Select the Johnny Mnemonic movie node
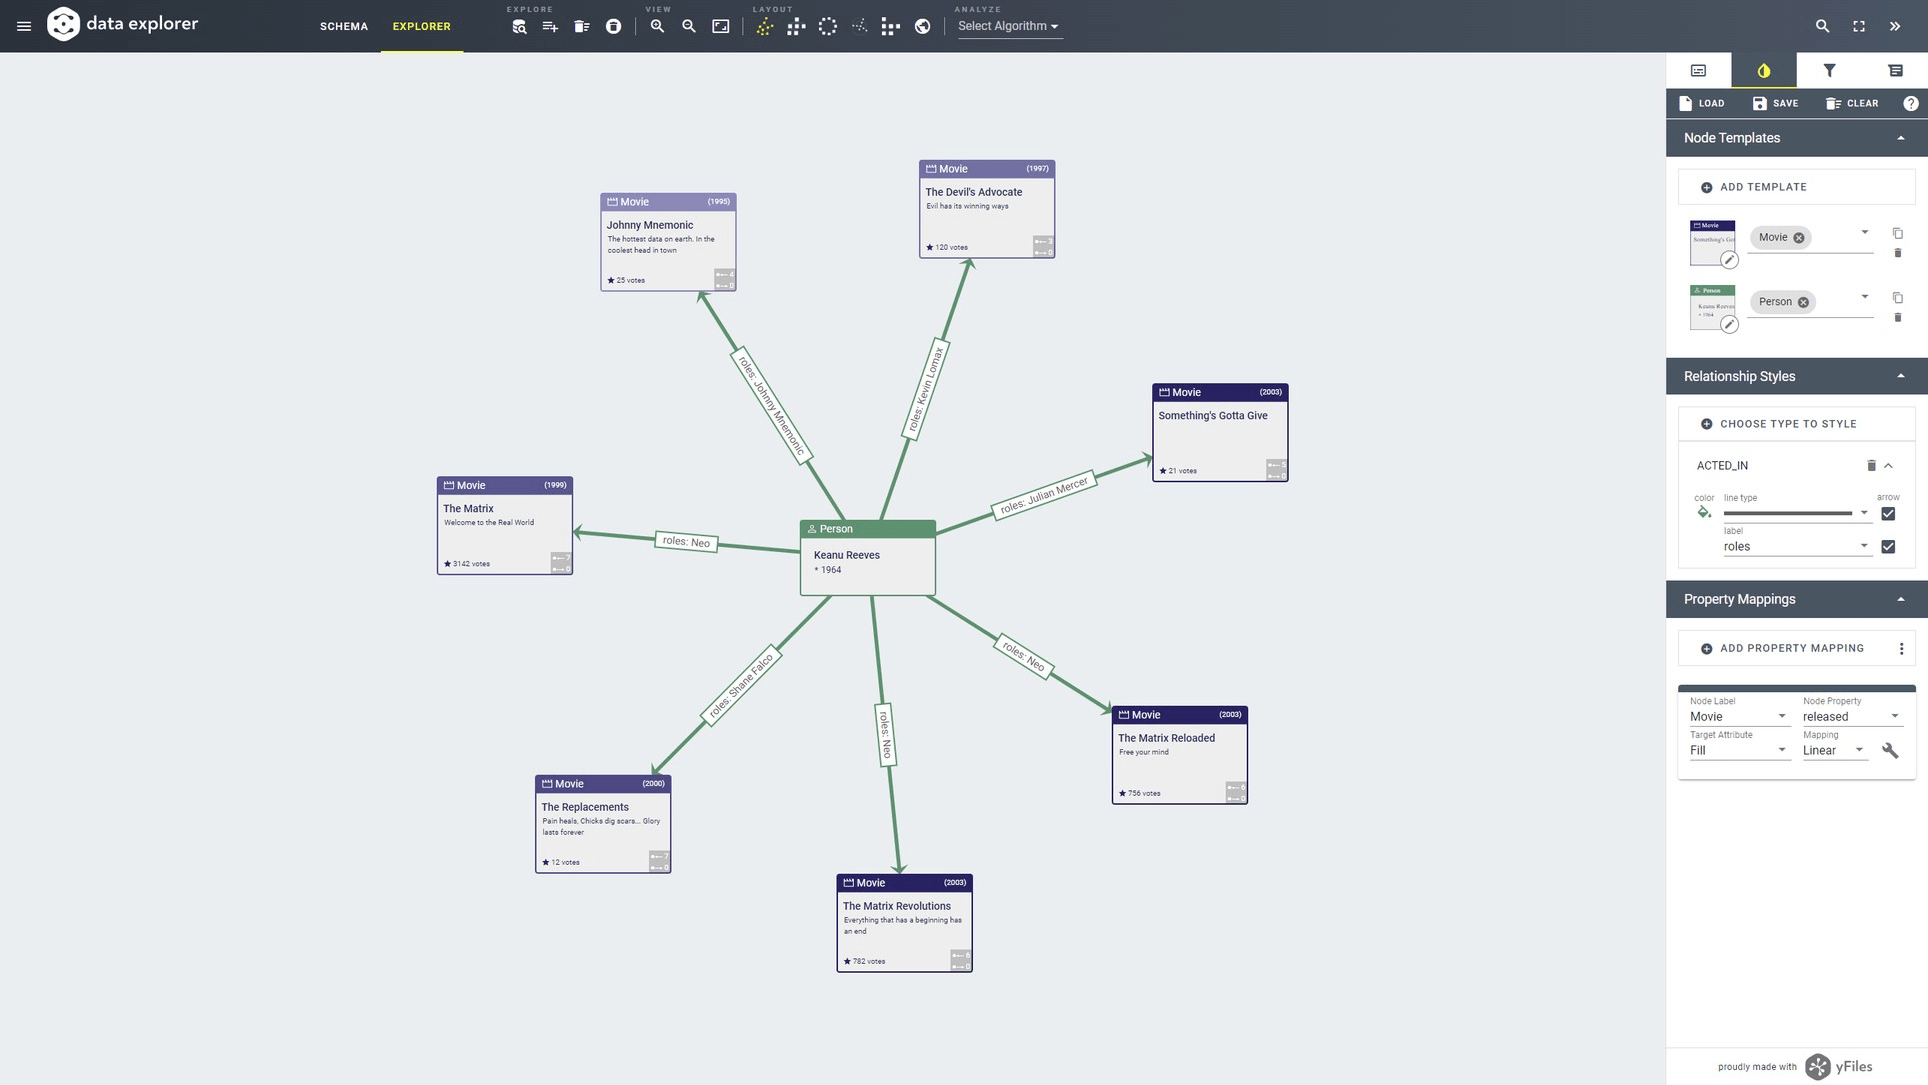The width and height of the screenshot is (1928, 1085). 668,242
